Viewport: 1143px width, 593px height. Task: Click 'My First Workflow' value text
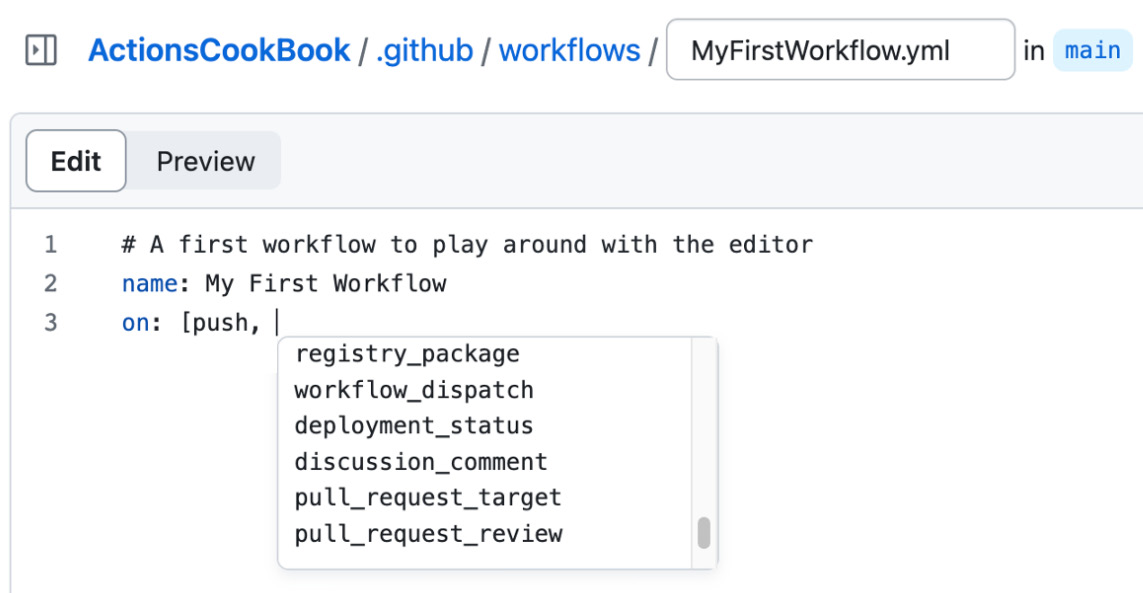point(326,283)
